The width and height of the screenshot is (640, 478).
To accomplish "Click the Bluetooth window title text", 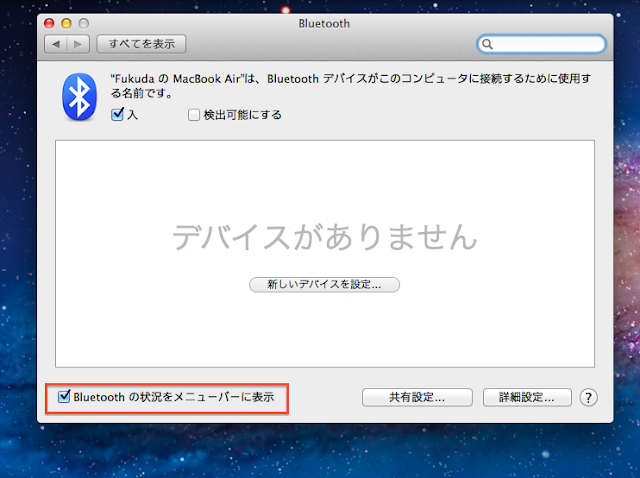I will pyautogui.click(x=324, y=24).
